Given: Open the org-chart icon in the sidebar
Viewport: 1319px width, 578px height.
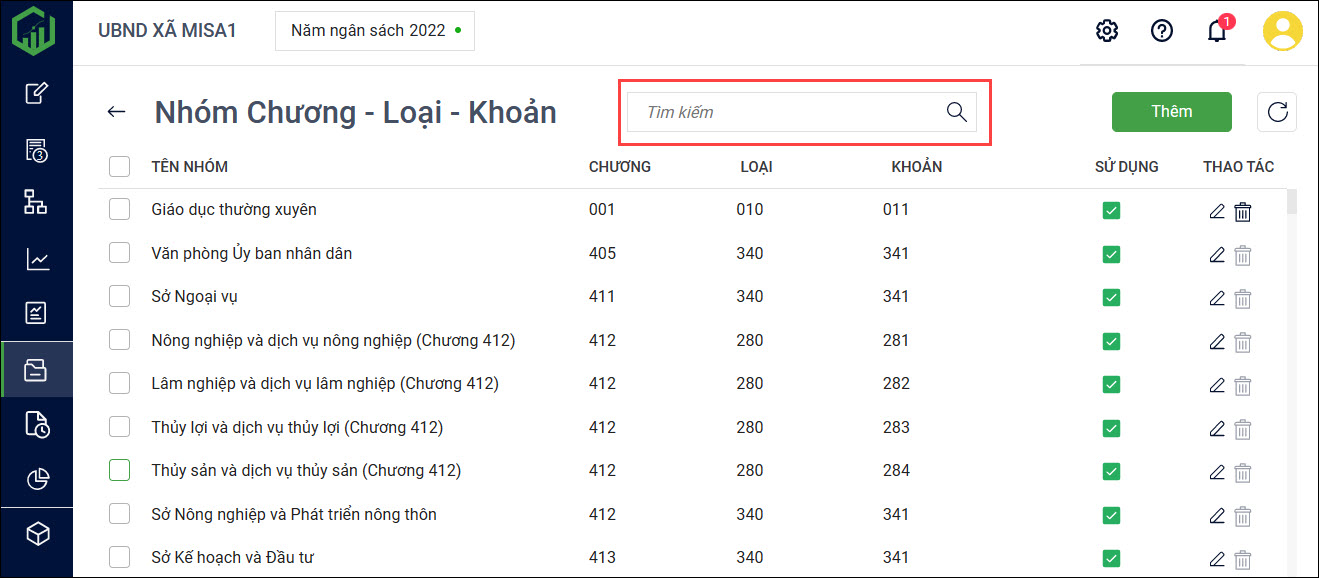Looking at the screenshot, I should click(37, 203).
